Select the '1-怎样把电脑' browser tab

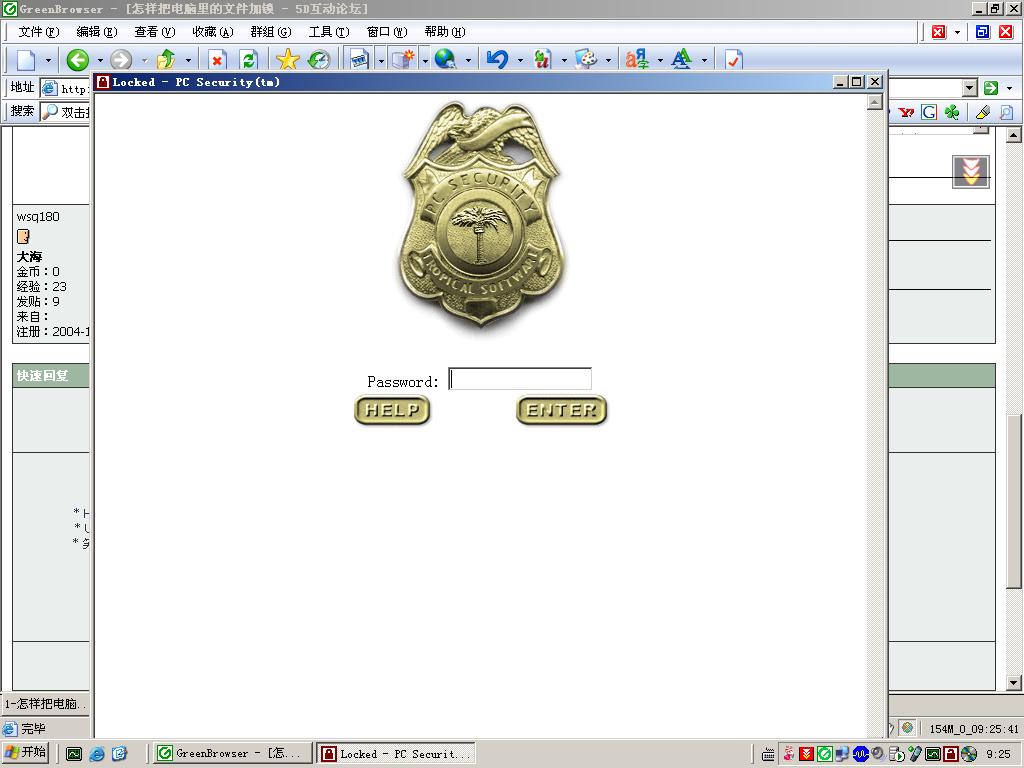coord(45,704)
